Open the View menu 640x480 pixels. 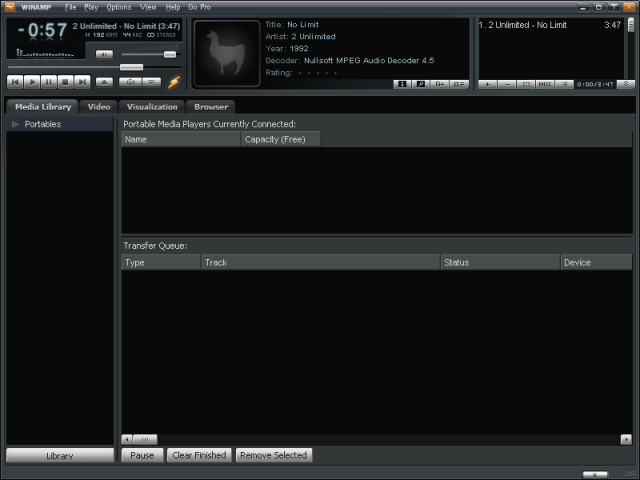pyautogui.click(x=148, y=7)
